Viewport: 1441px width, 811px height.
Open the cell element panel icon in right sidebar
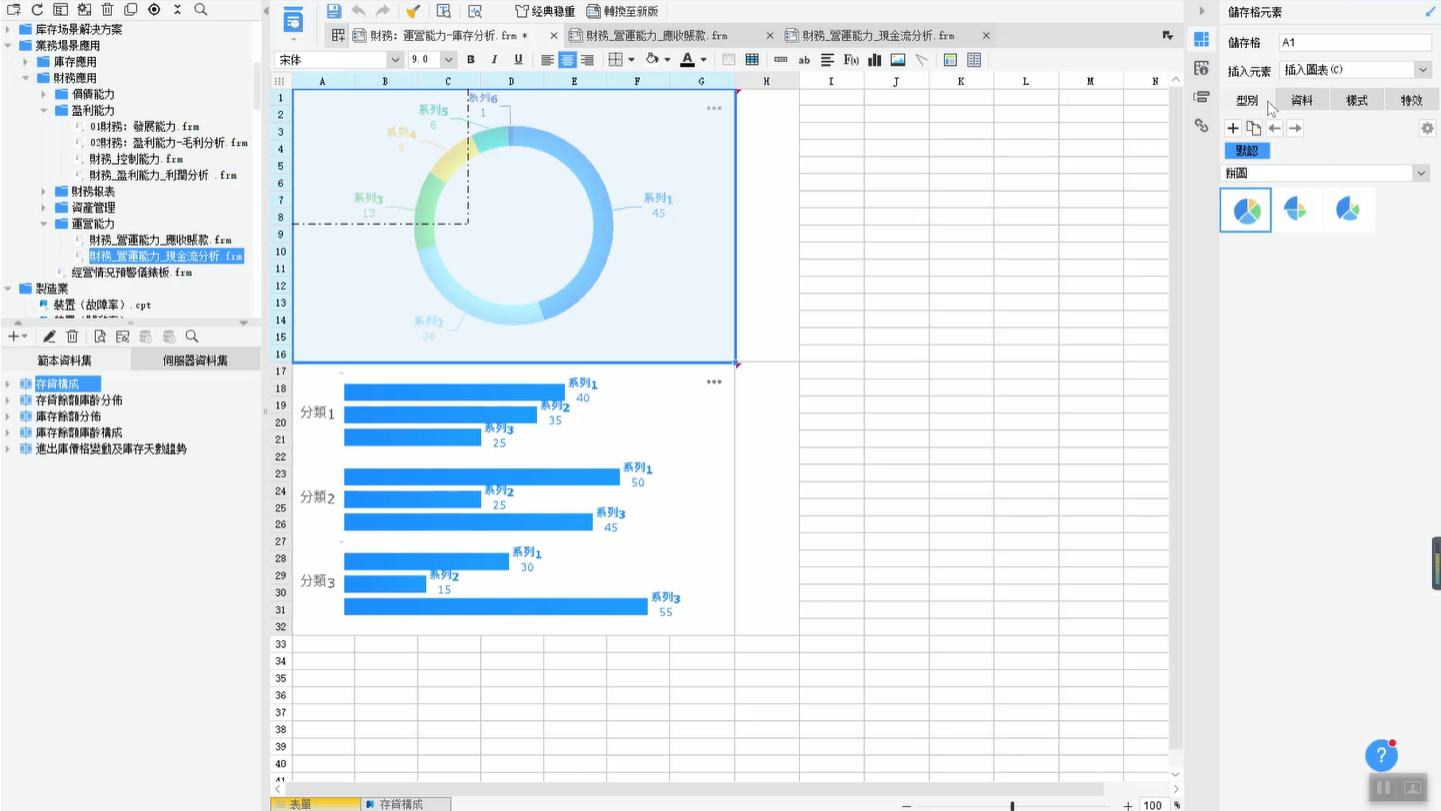[1201, 39]
